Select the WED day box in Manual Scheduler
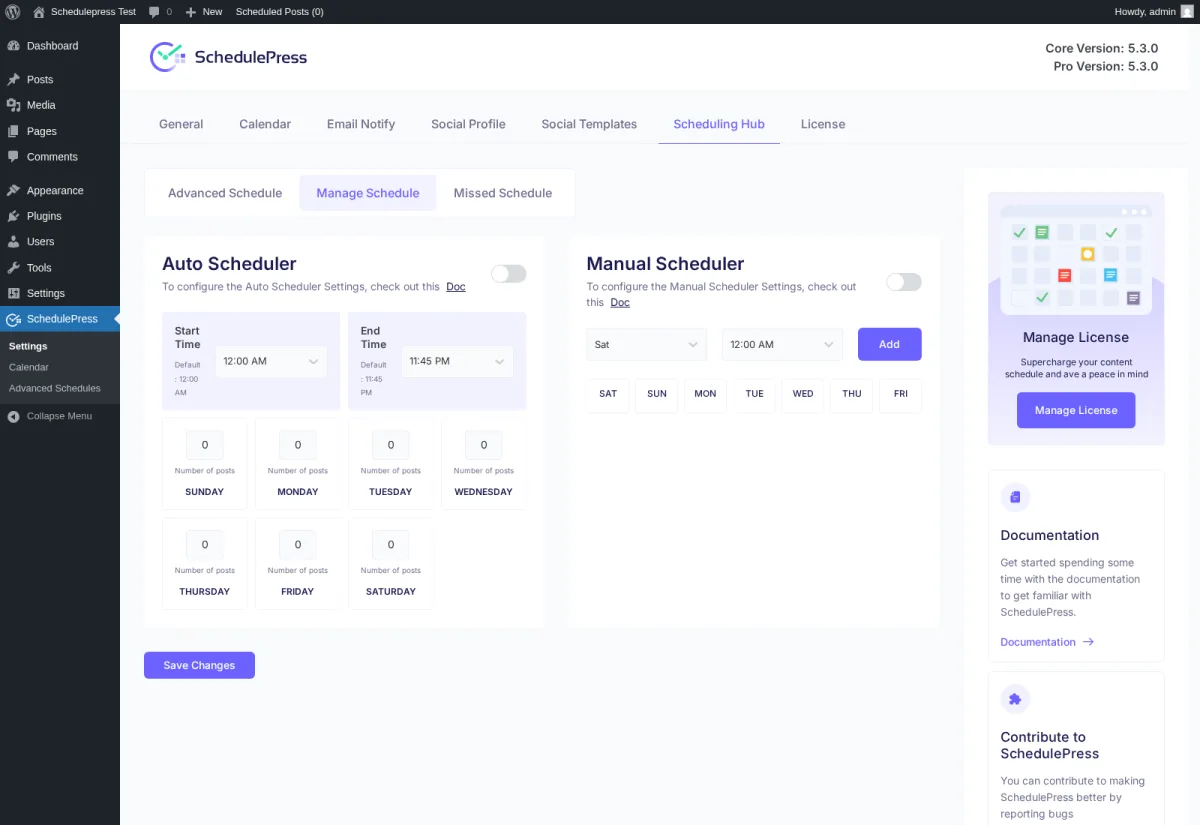1200x825 pixels. (x=803, y=394)
